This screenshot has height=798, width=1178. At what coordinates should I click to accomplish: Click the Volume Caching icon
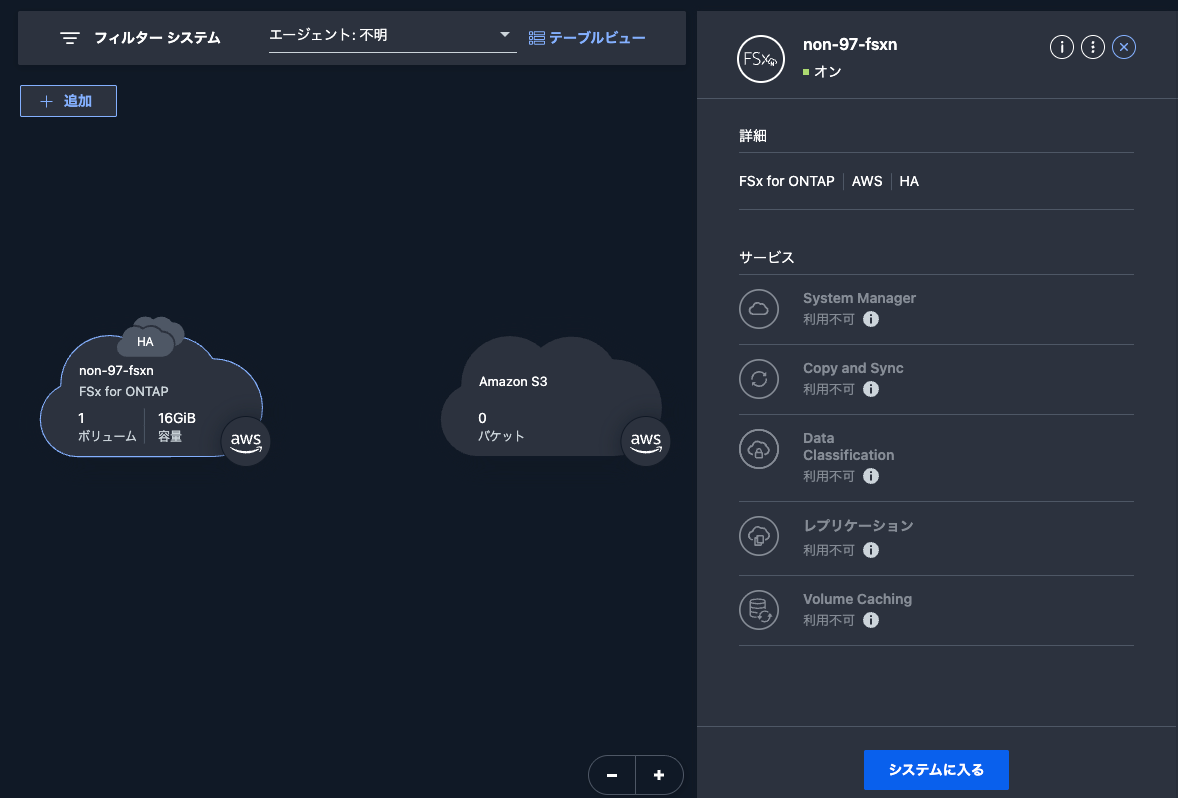759,609
